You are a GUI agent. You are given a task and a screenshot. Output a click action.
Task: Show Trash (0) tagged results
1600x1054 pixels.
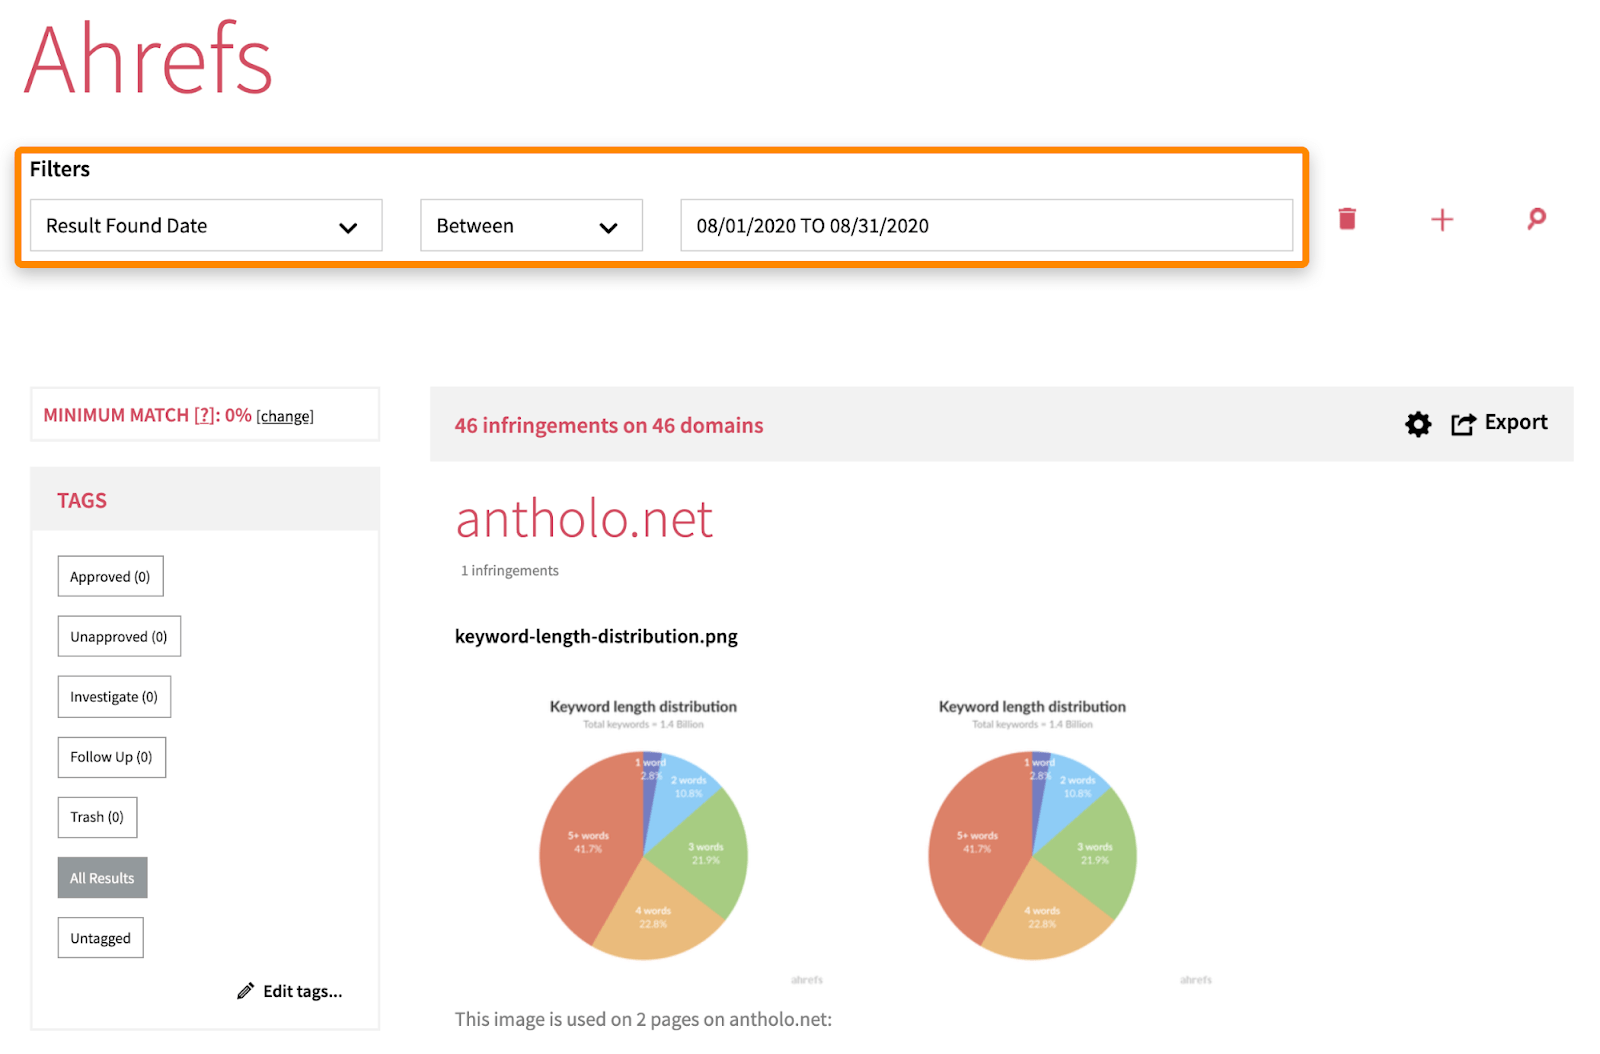pyautogui.click(x=97, y=817)
